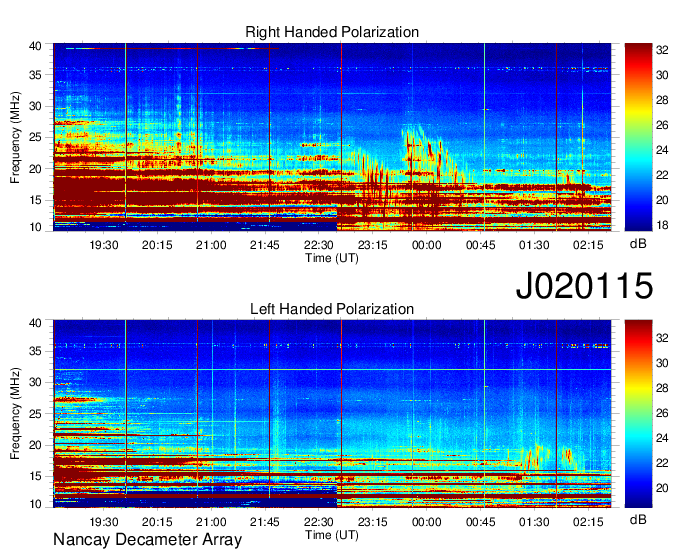Click the 15 MHz tick of left-handed plot
This screenshot has width=680, height=552.
[35, 476]
